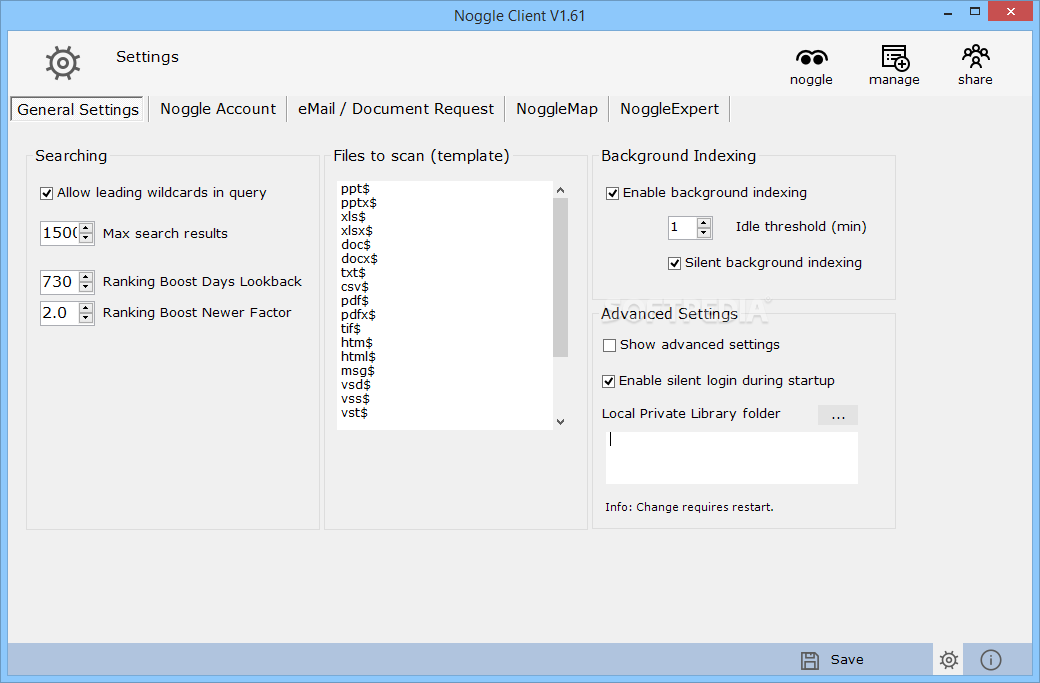Select the xlsx$ entry

pyautogui.click(x=357, y=231)
